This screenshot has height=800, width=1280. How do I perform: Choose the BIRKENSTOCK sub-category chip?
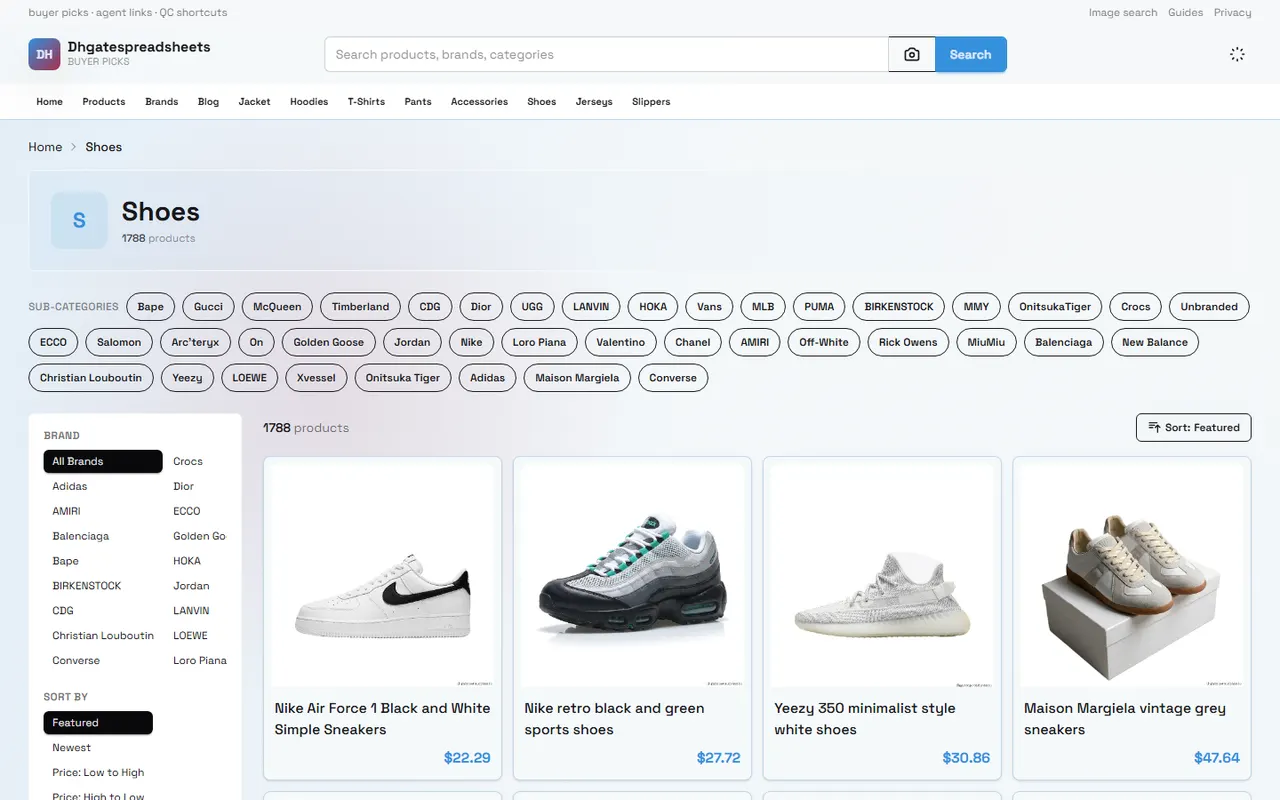(899, 307)
